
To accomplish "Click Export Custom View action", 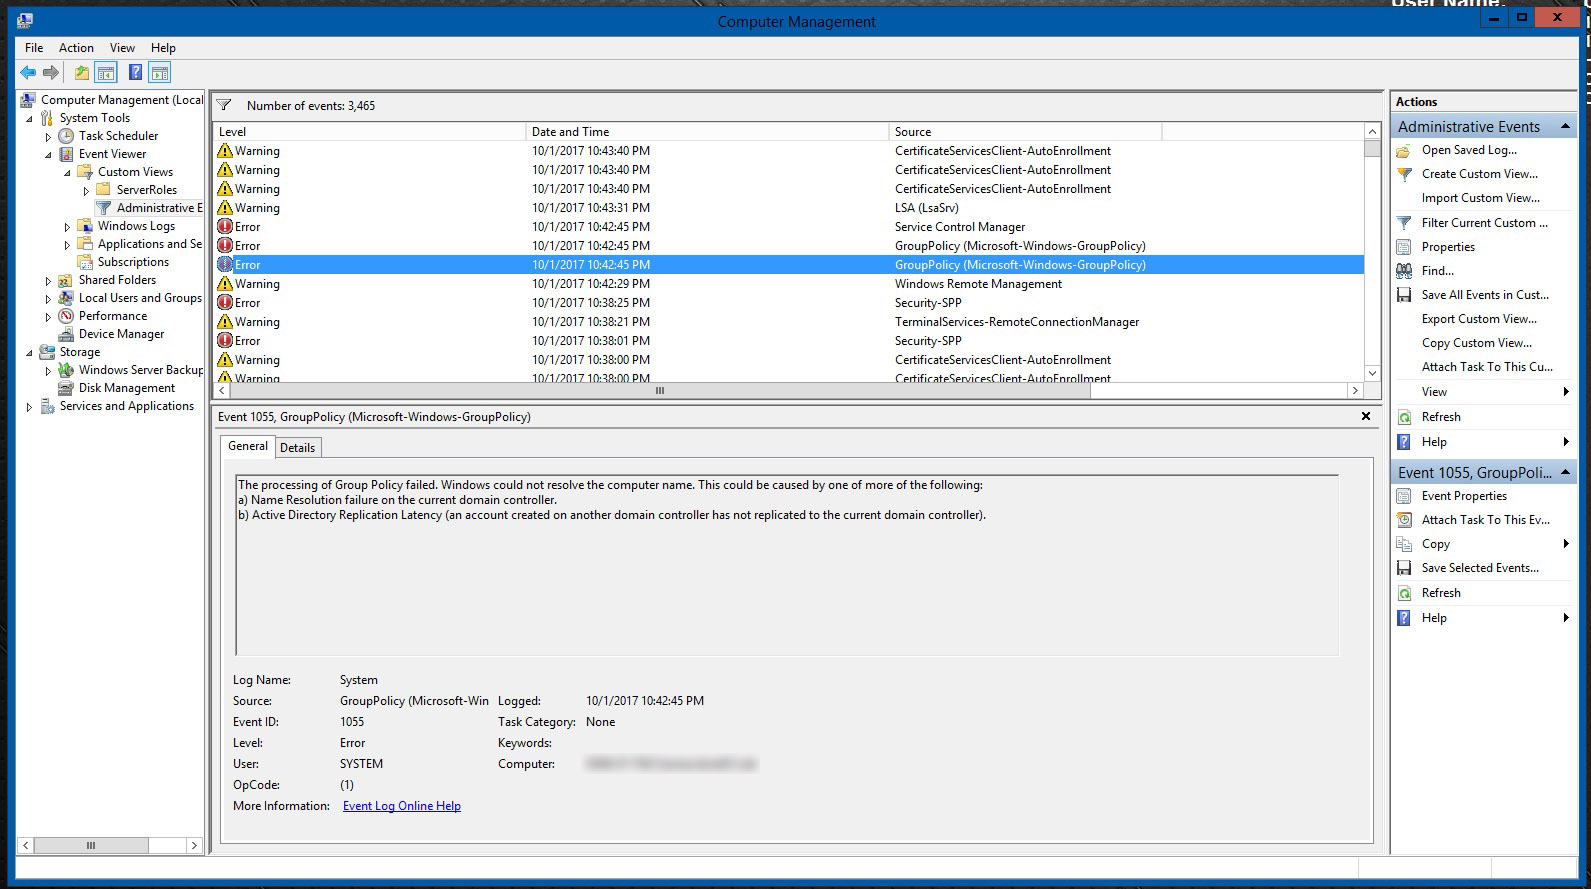I will [x=1480, y=319].
